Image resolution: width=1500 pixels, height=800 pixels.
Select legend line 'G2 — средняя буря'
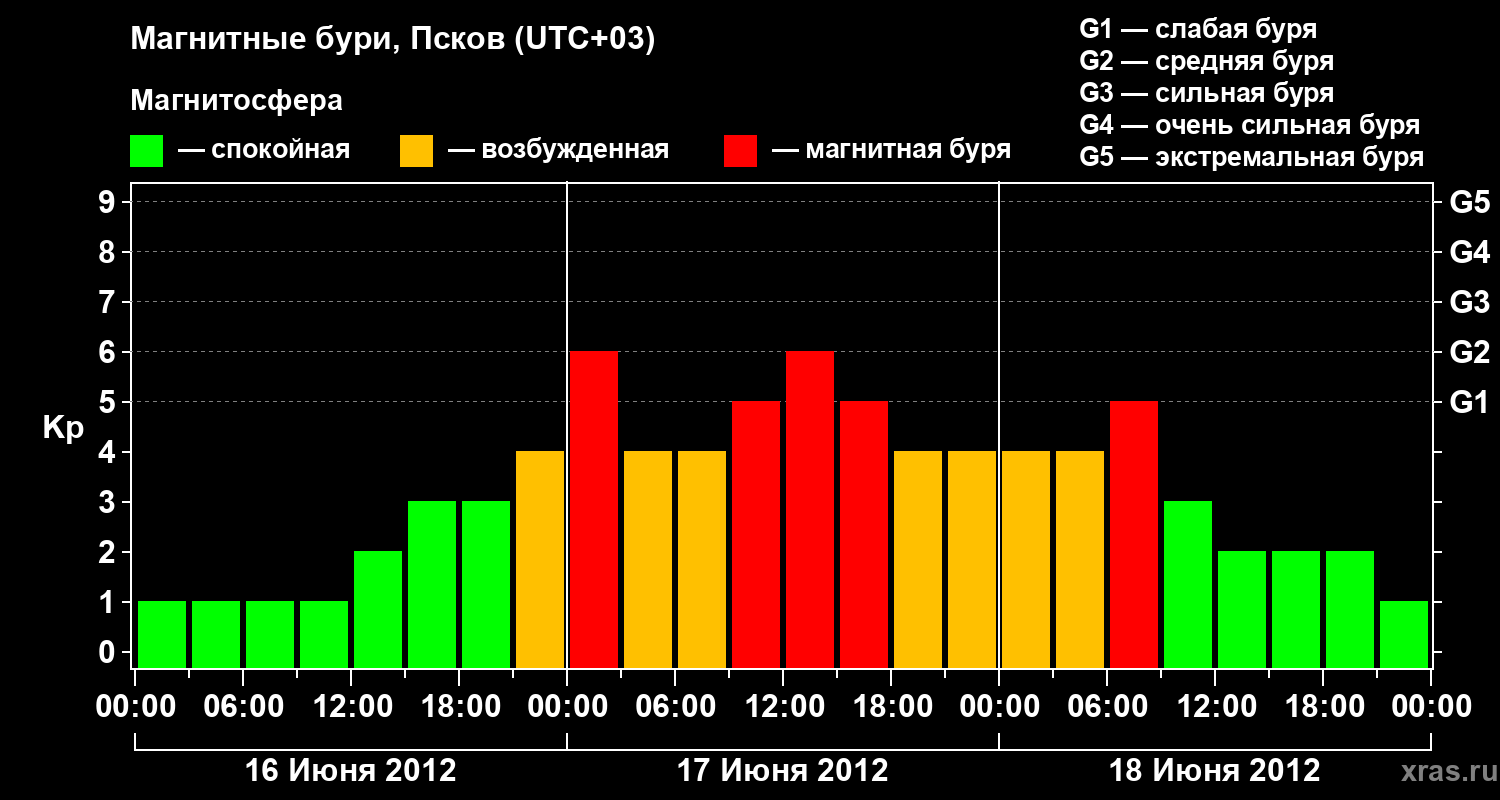(1207, 61)
